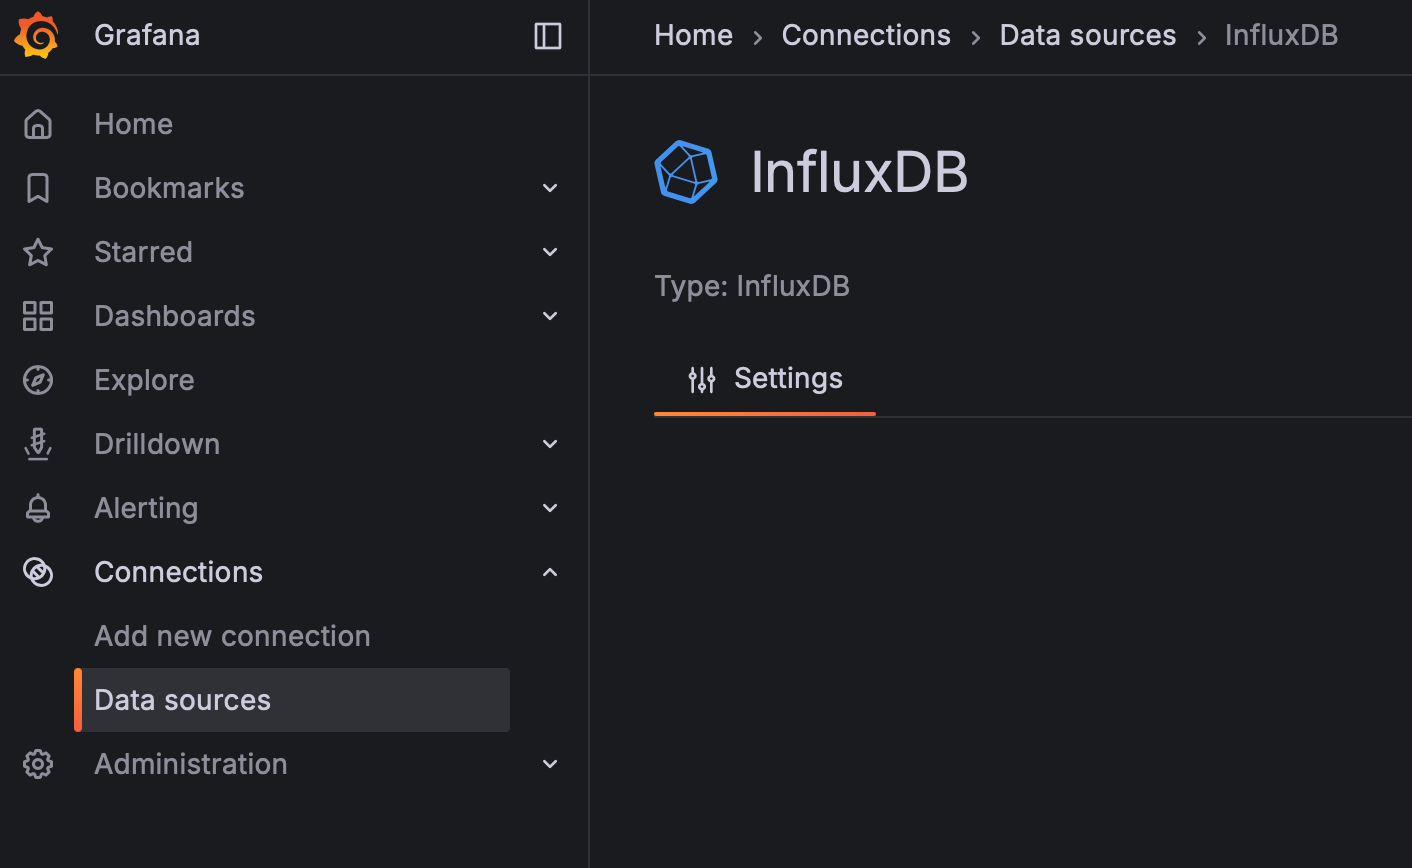Expand the Starred section chevron
Screen dimensions: 1412x868
tap(550, 252)
